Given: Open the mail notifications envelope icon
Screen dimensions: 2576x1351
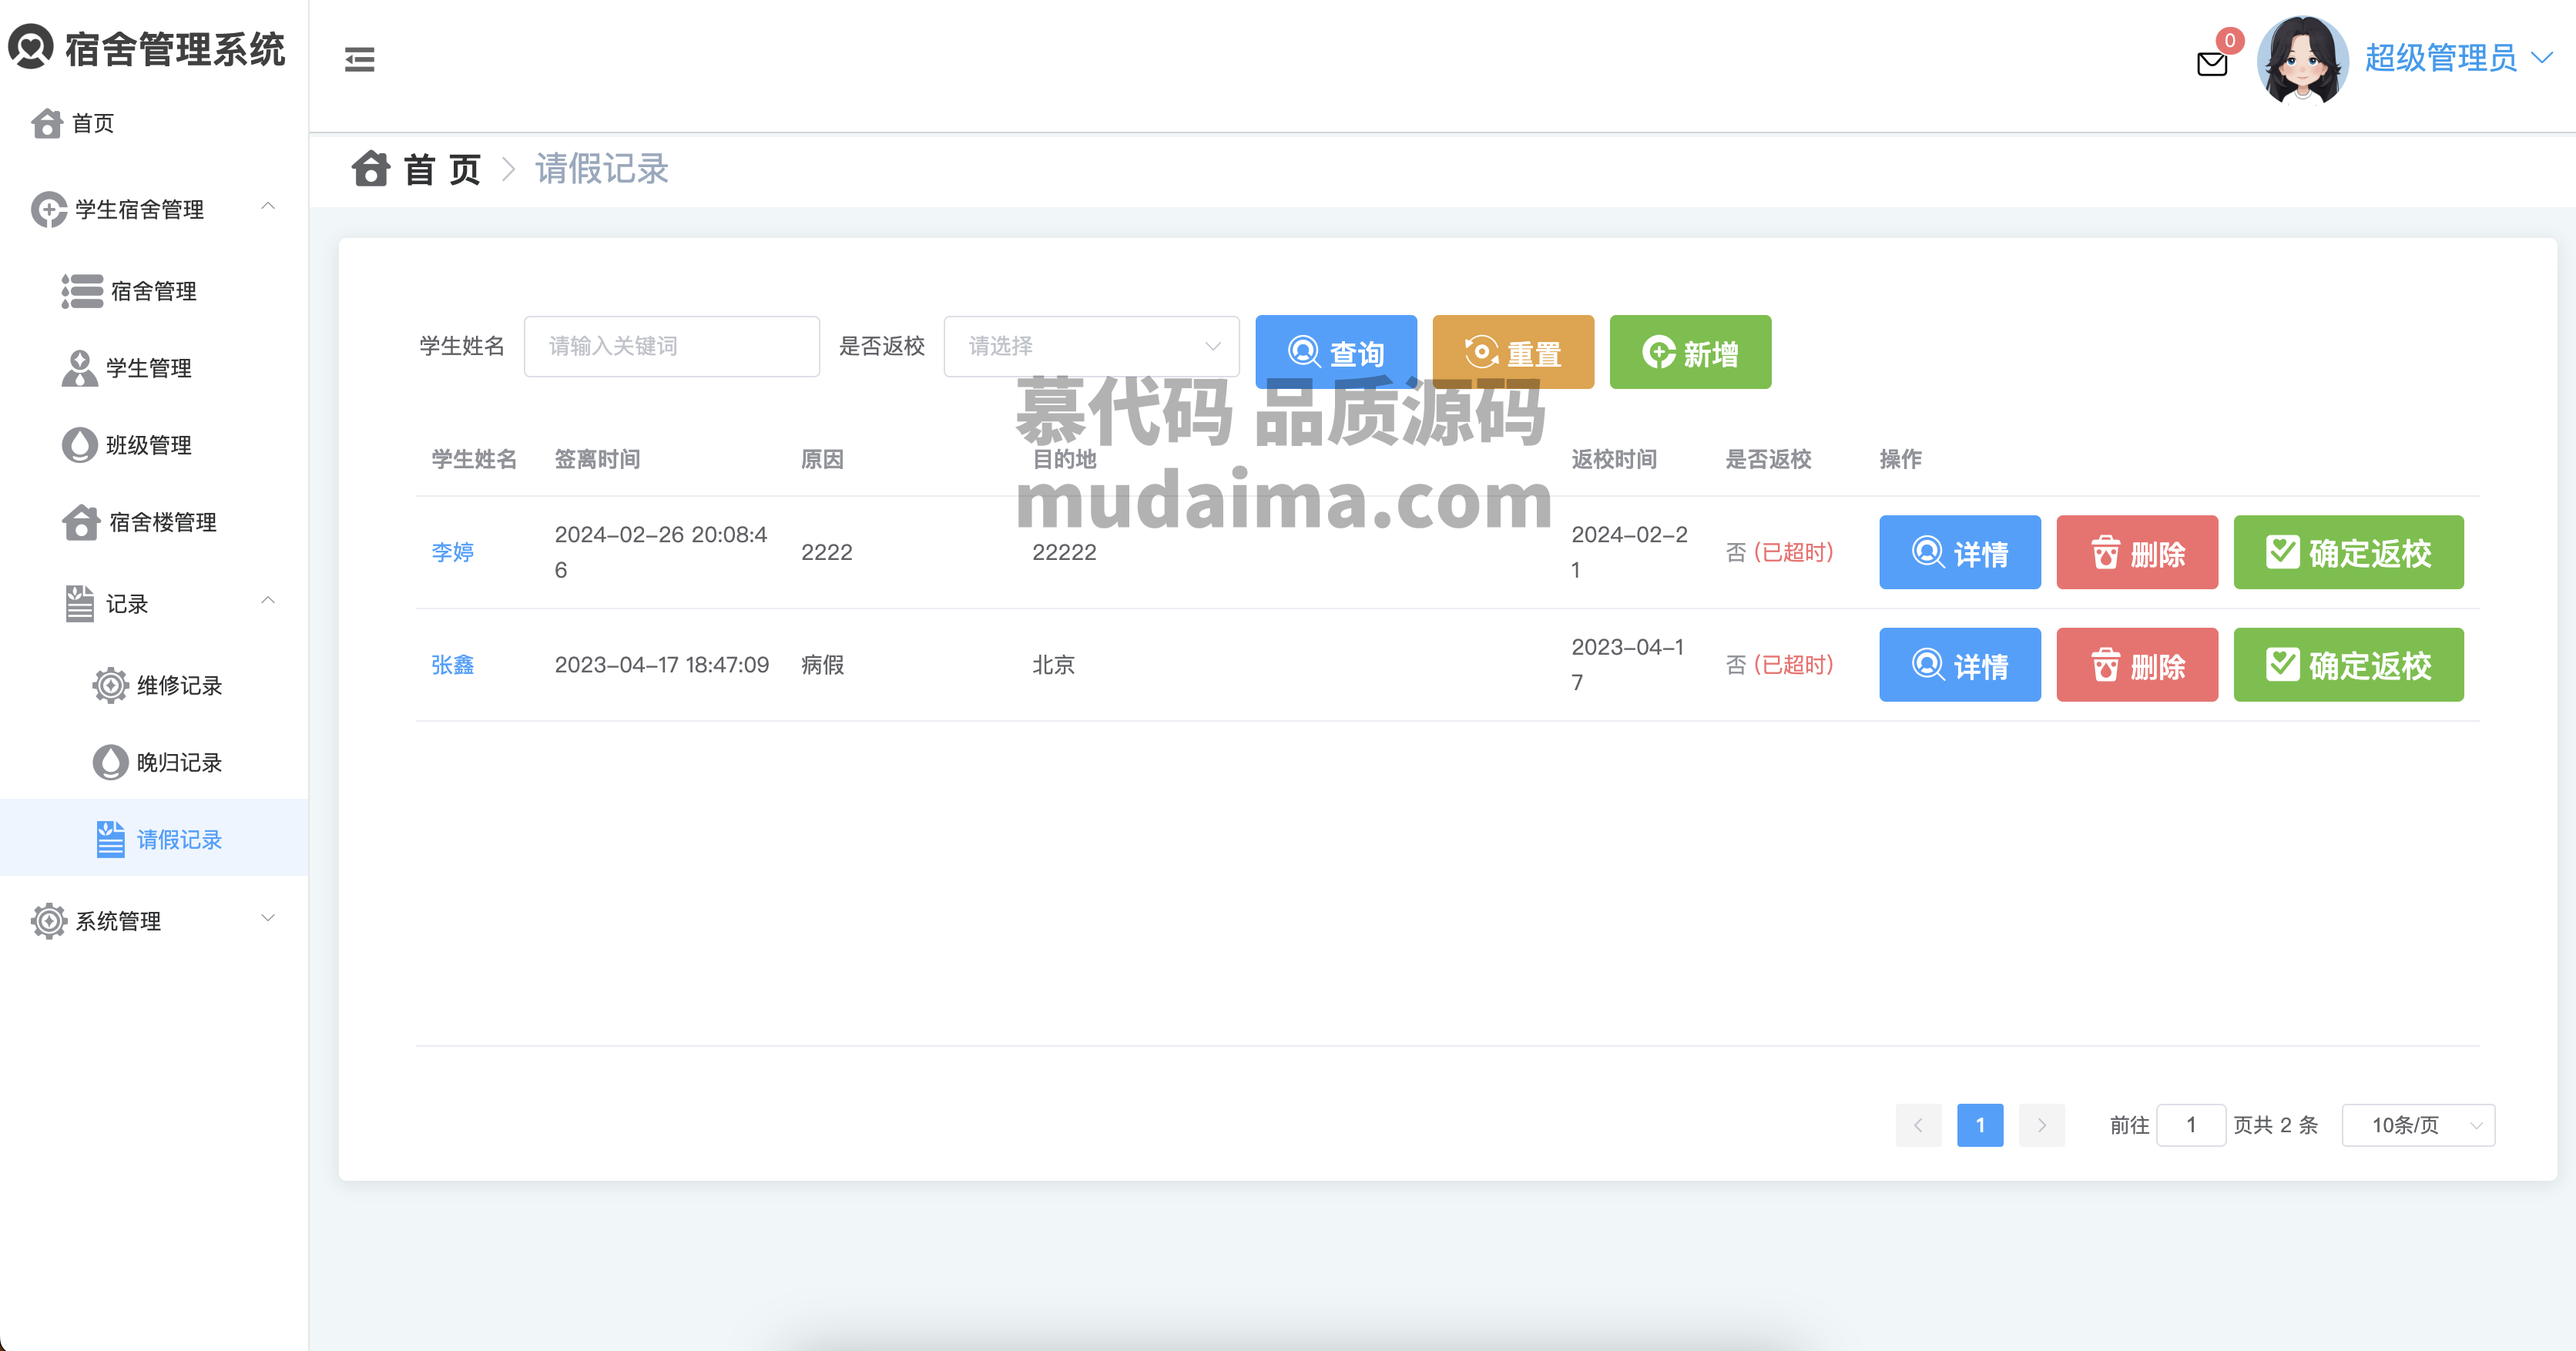Looking at the screenshot, I should click(2212, 64).
